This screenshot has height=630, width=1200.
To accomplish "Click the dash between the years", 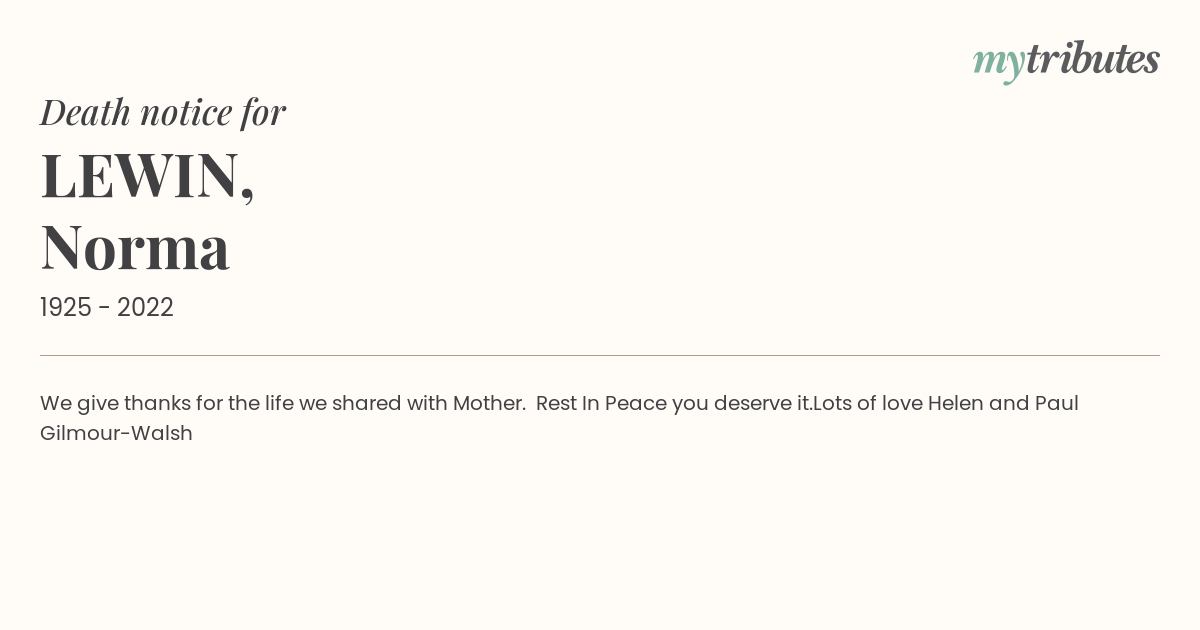I will 104,309.
